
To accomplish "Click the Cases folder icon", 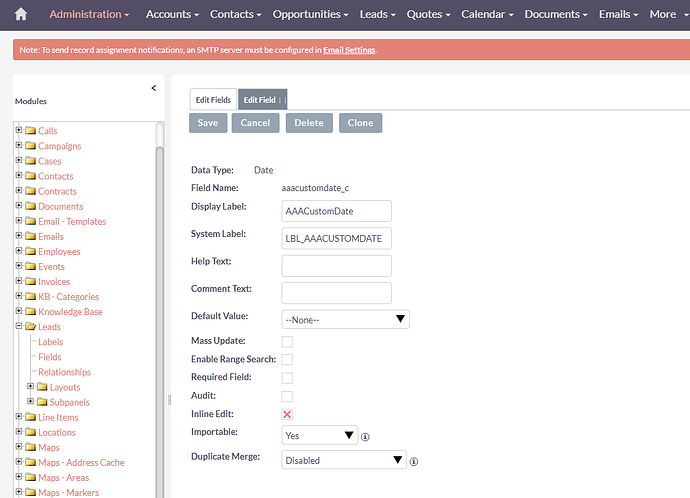I will (30, 161).
